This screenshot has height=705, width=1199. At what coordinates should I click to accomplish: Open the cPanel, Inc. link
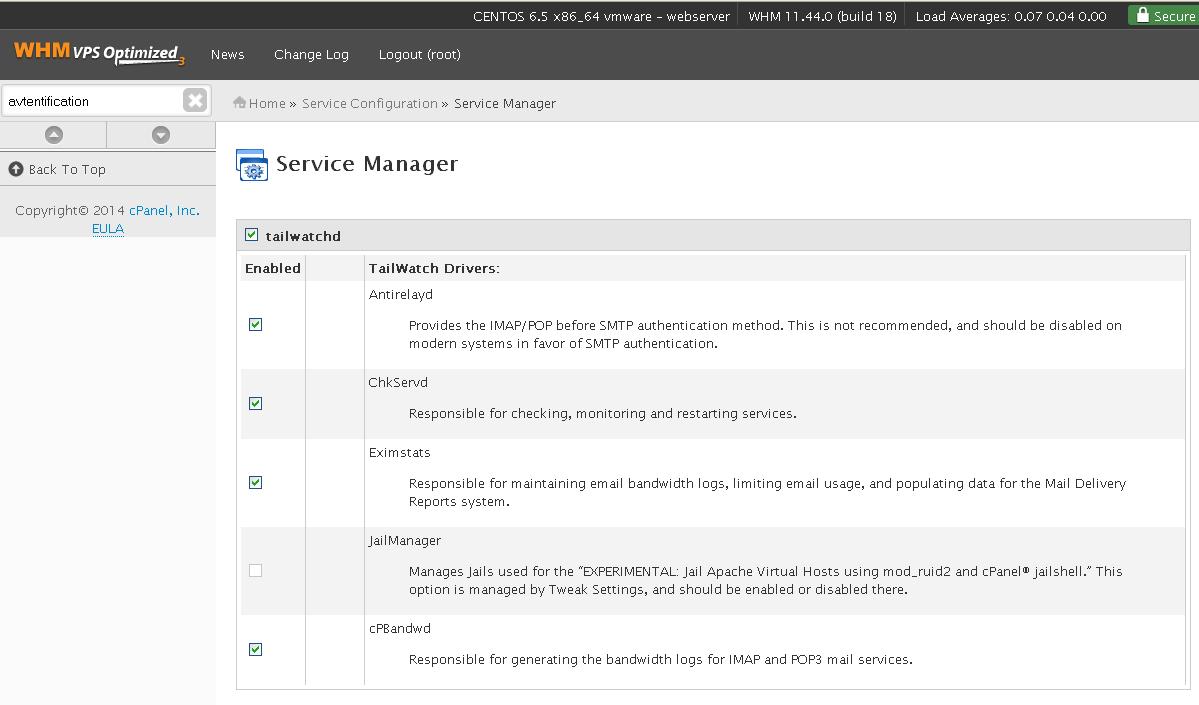pyautogui.click(x=164, y=210)
